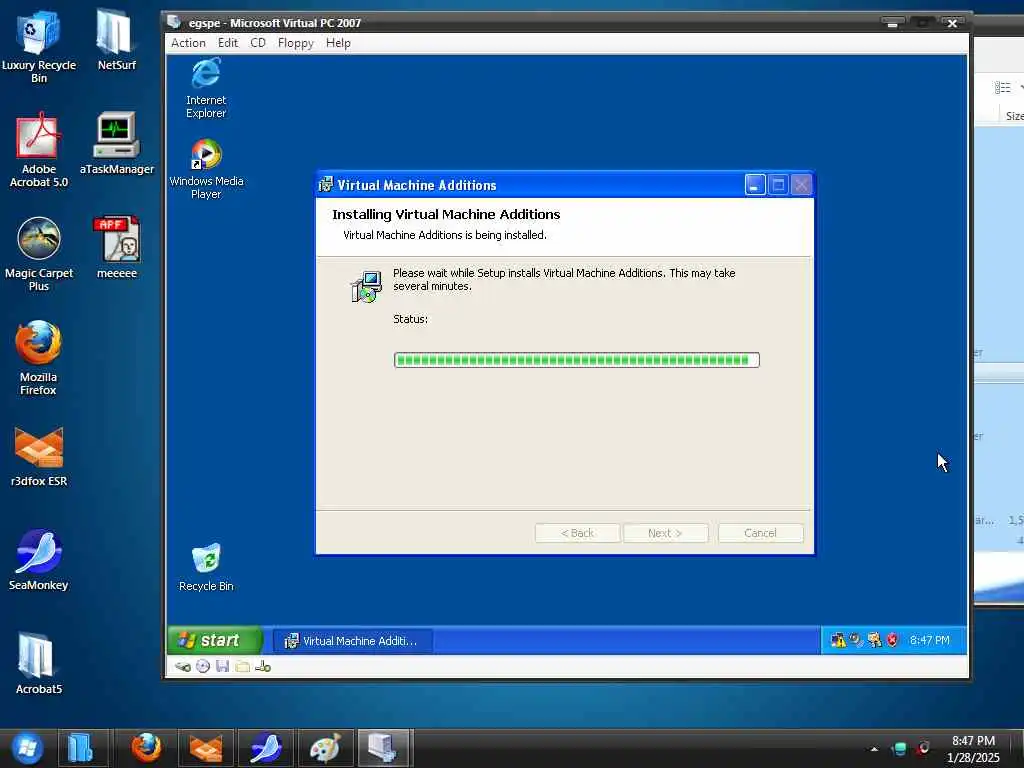The width and height of the screenshot is (1024, 768).
Task: Open the Action menu in Virtual PC
Action: [188, 43]
